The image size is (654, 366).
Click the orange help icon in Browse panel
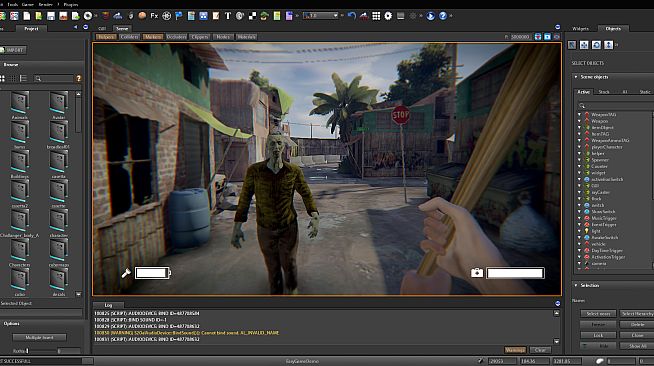78,78
